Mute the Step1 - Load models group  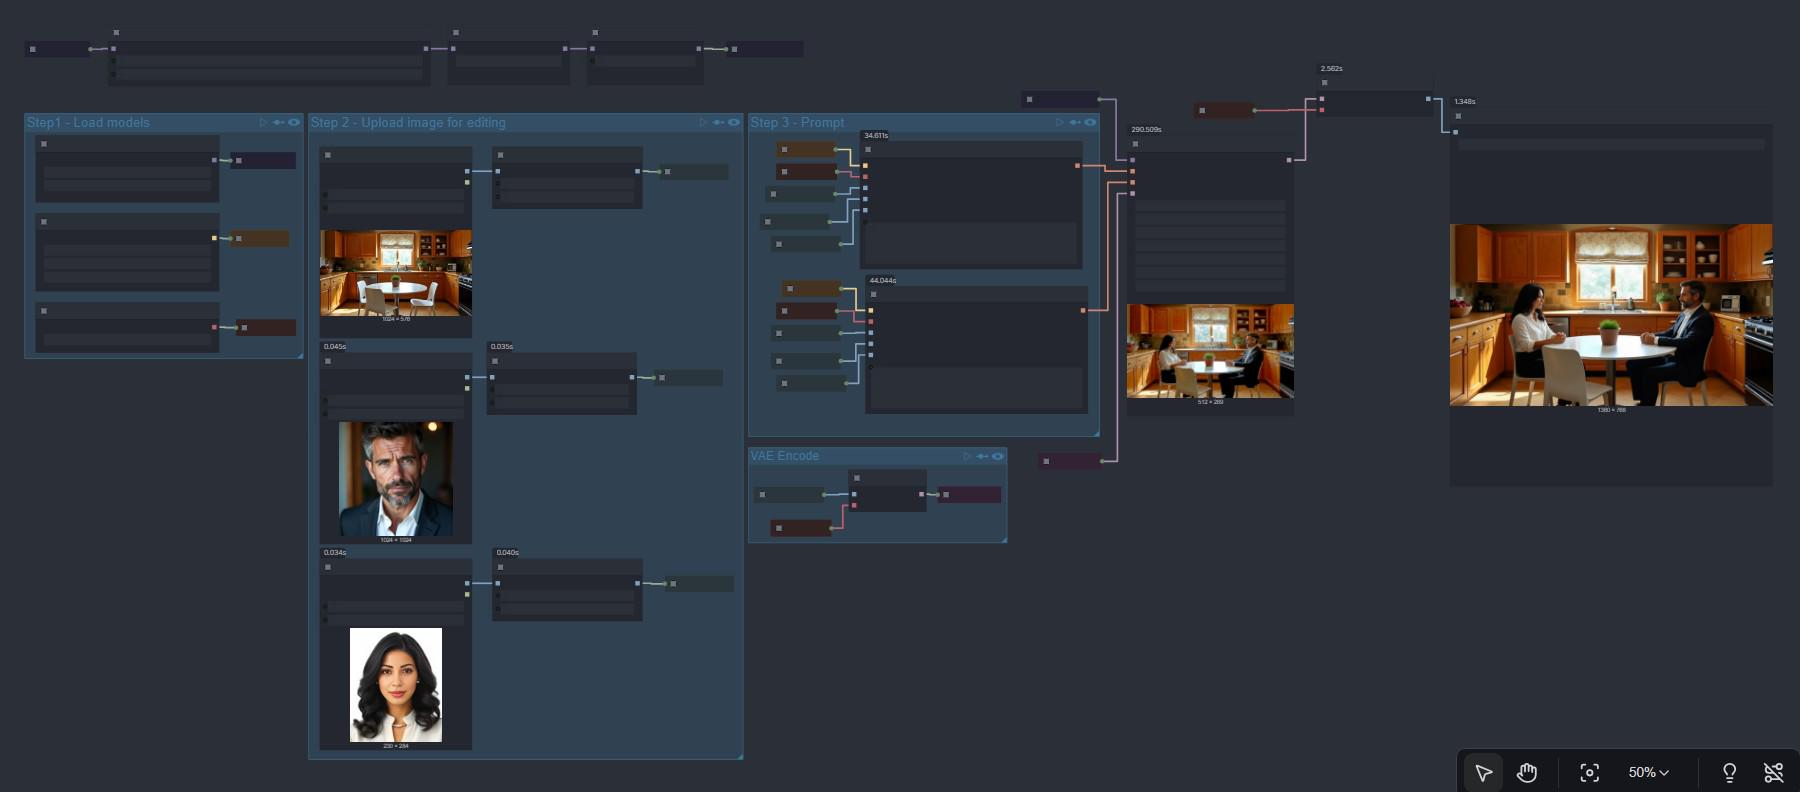click(294, 122)
